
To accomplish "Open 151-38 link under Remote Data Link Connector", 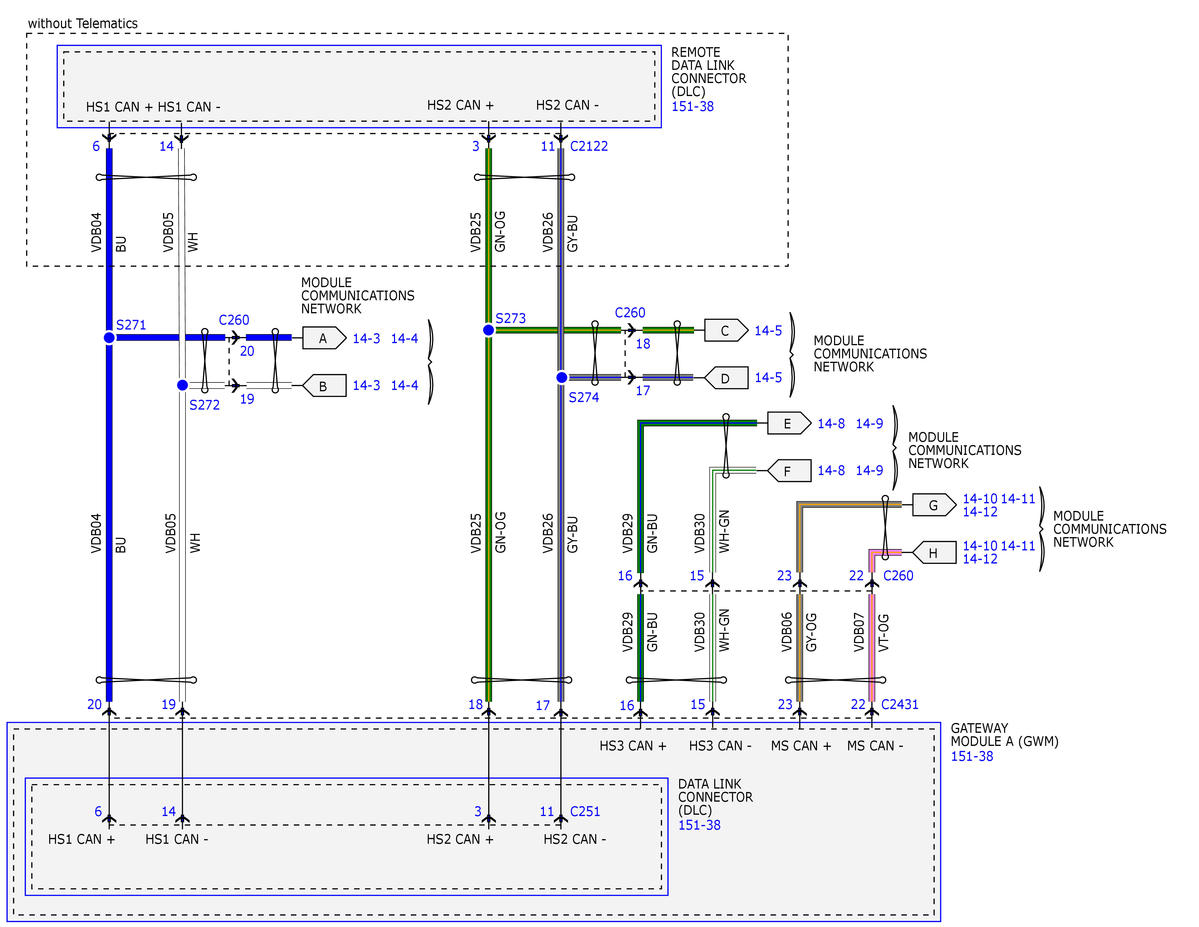I will point(691,104).
